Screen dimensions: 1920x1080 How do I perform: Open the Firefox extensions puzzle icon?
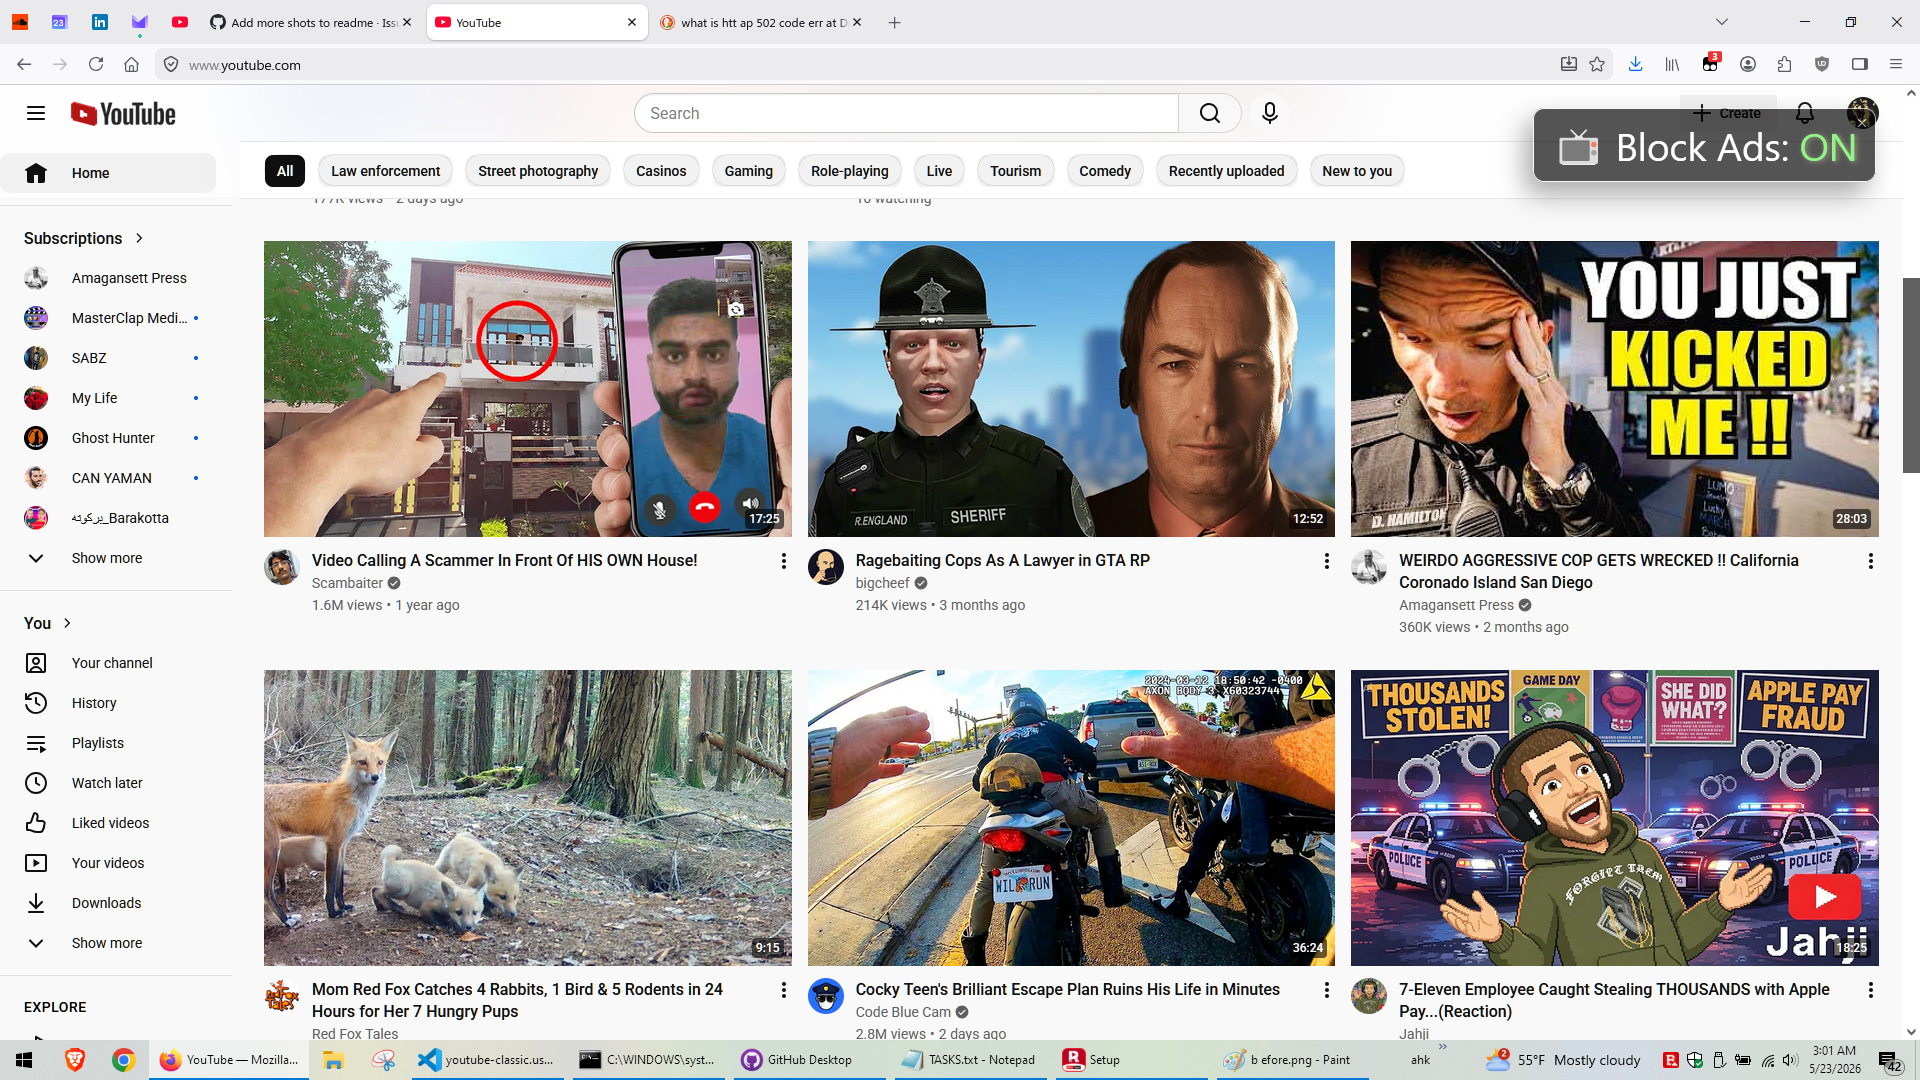click(1785, 65)
